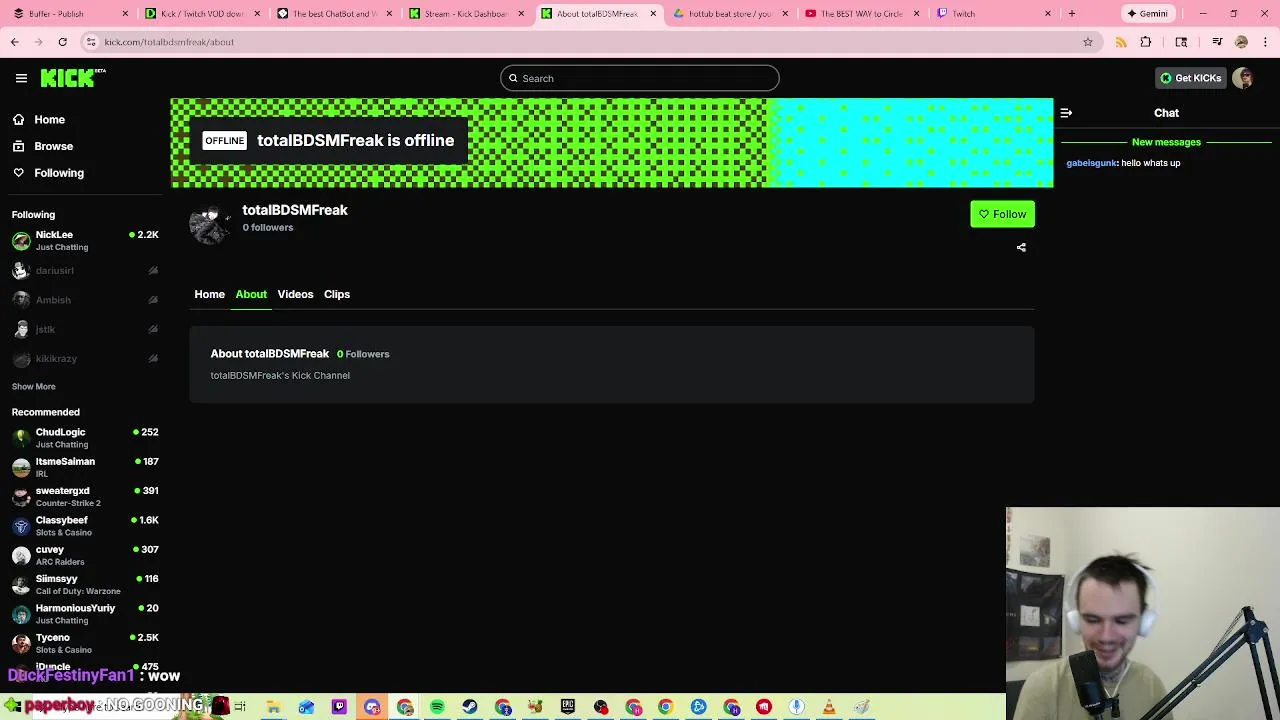This screenshot has width=1280, height=720.
Task: Close the About totalBDSMFreak browser tab
Action: (x=653, y=13)
